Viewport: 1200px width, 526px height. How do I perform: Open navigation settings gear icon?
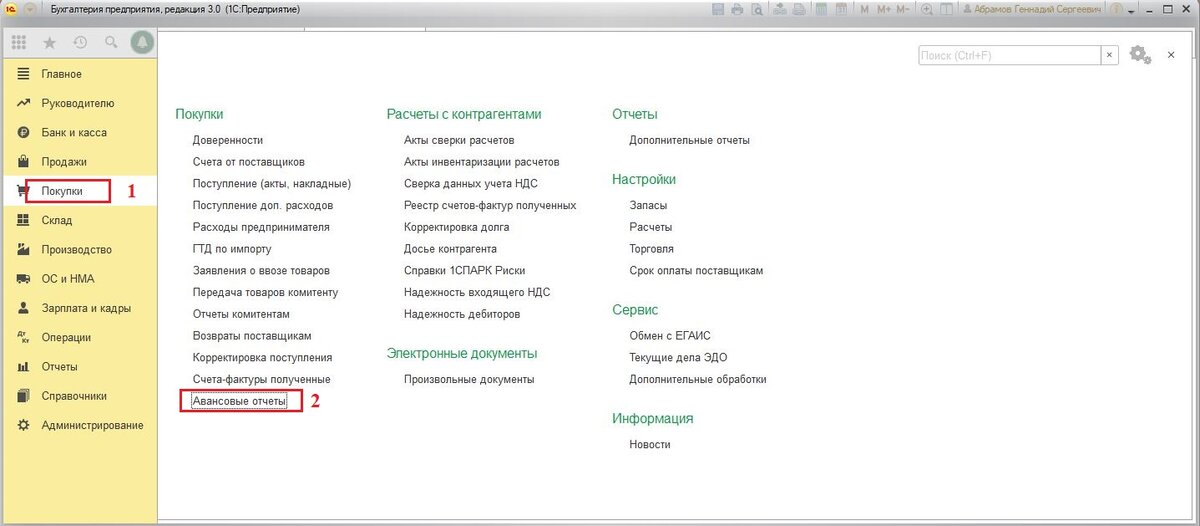pos(1140,55)
